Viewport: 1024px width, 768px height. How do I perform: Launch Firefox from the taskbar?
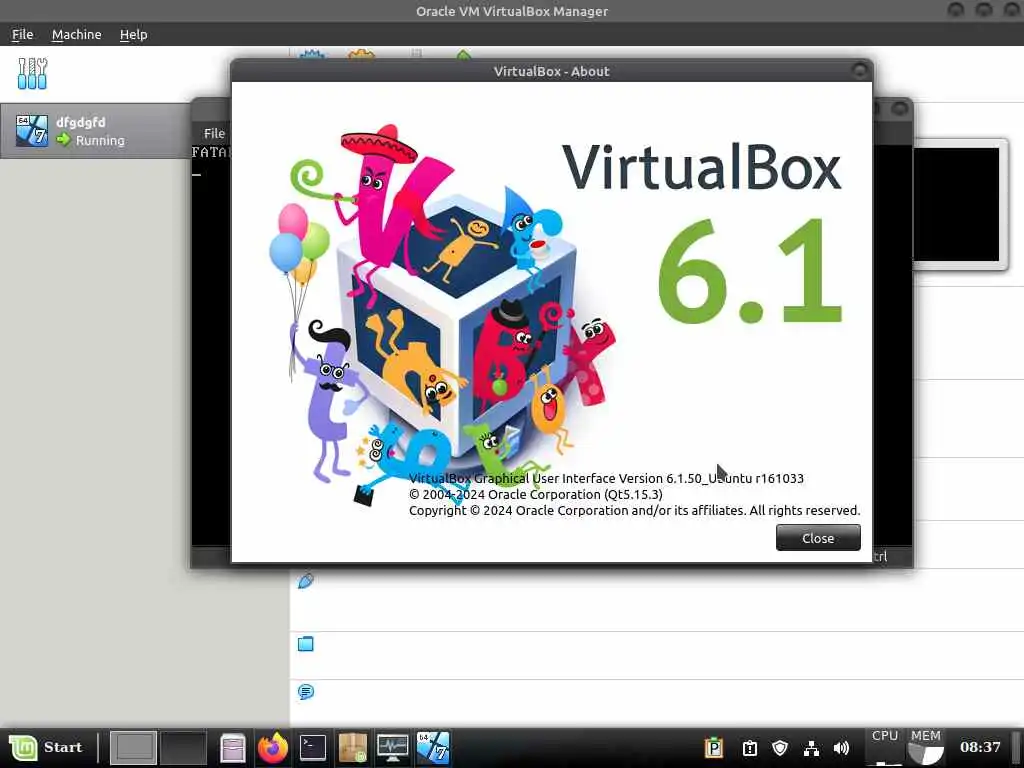tap(273, 748)
